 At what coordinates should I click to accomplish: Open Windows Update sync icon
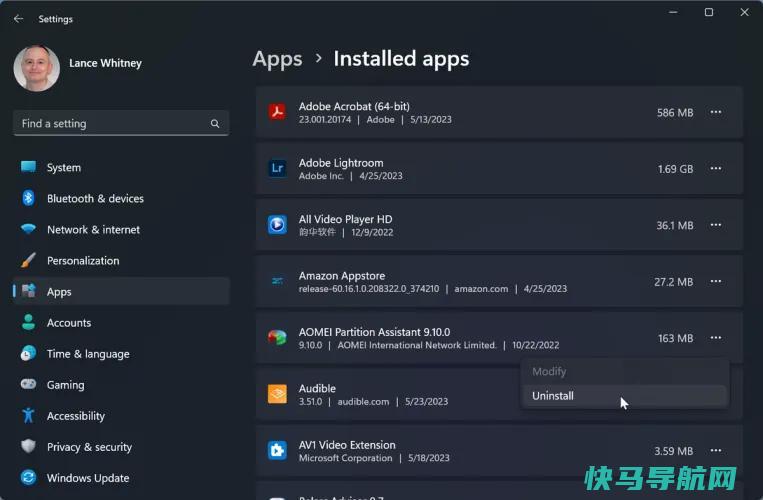(x=28, y=478)
